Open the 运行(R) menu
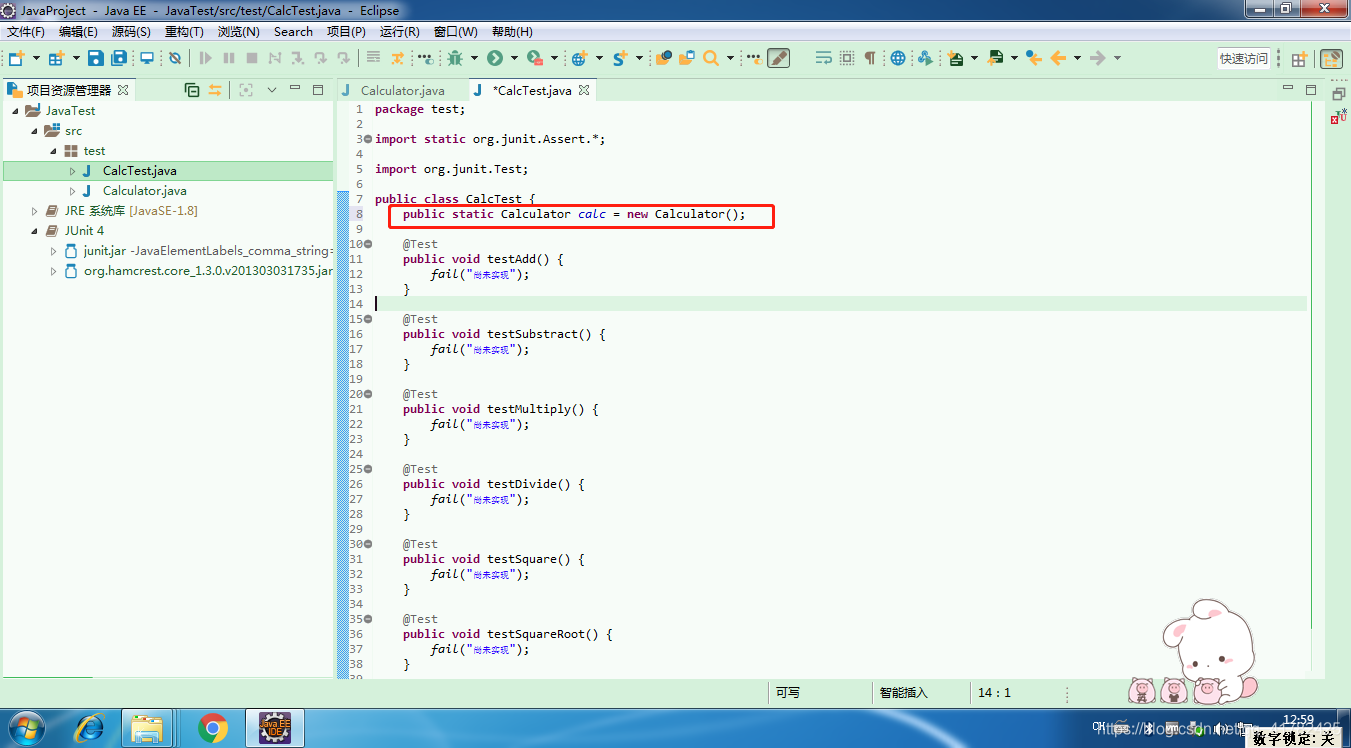Viewport: 1351px width, 748px height. (x=400, y=32)
